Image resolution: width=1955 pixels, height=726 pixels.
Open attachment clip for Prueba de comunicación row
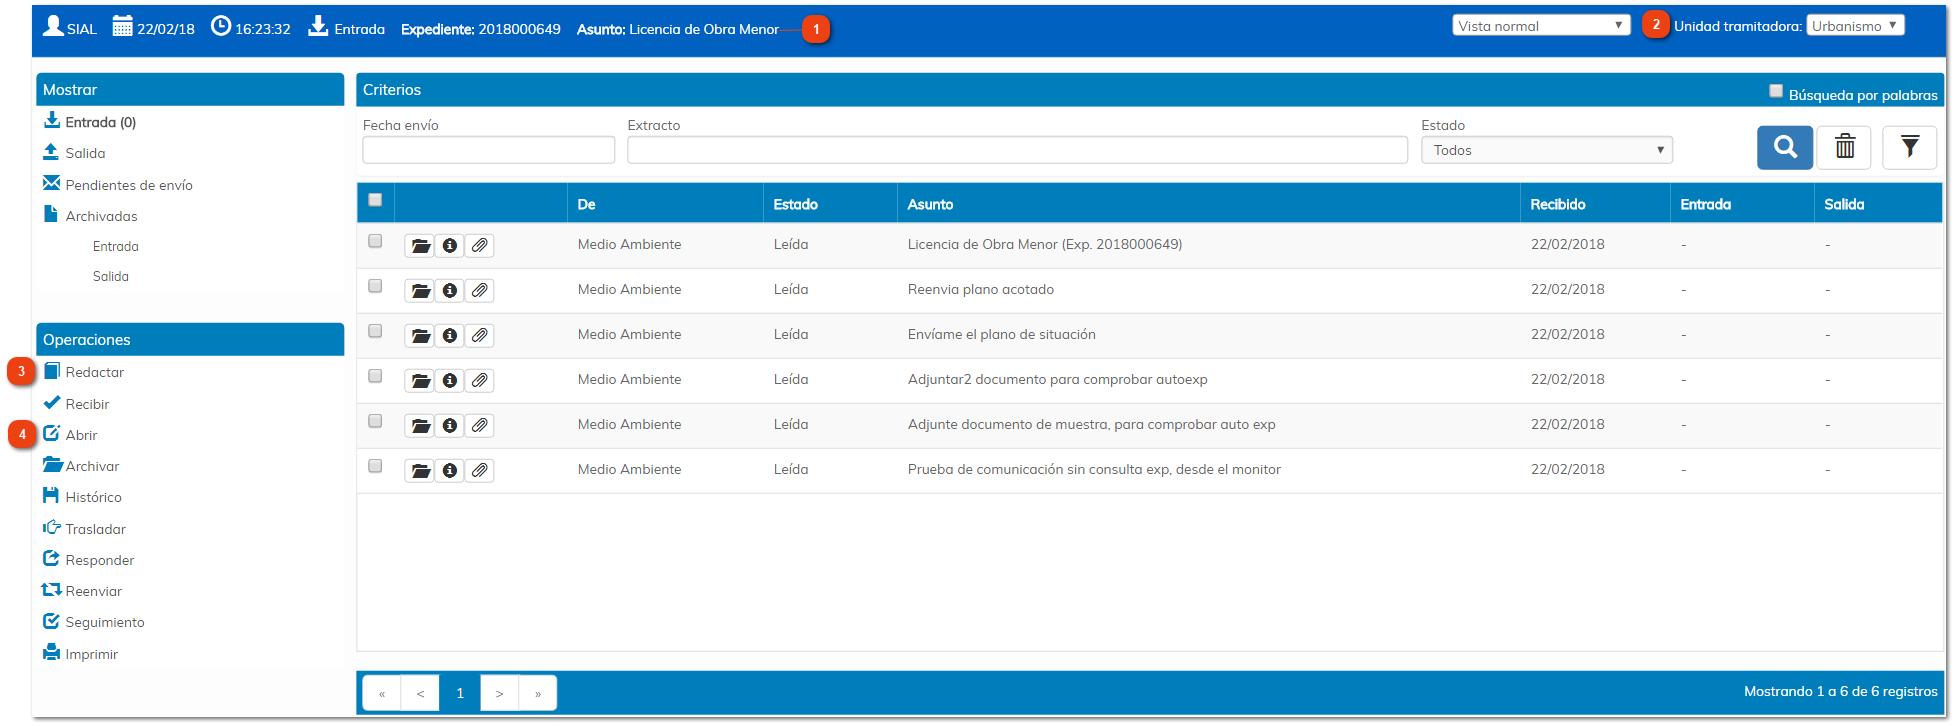click(480, 470)
